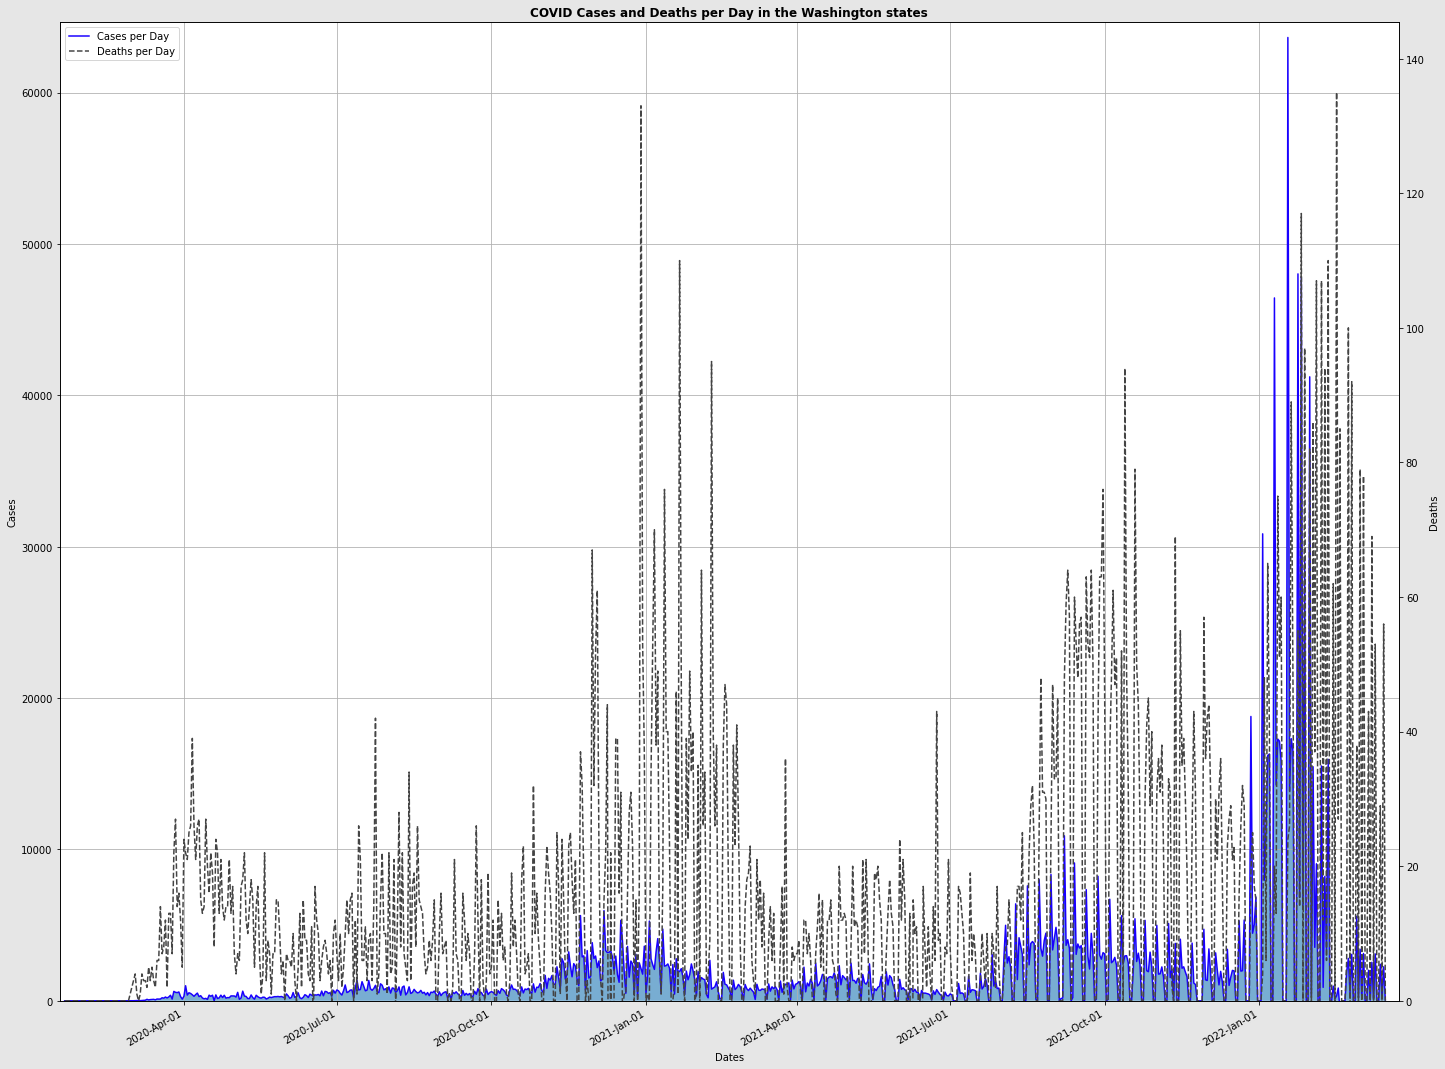Click the 40000 cases axis tick

click(38, 396)
